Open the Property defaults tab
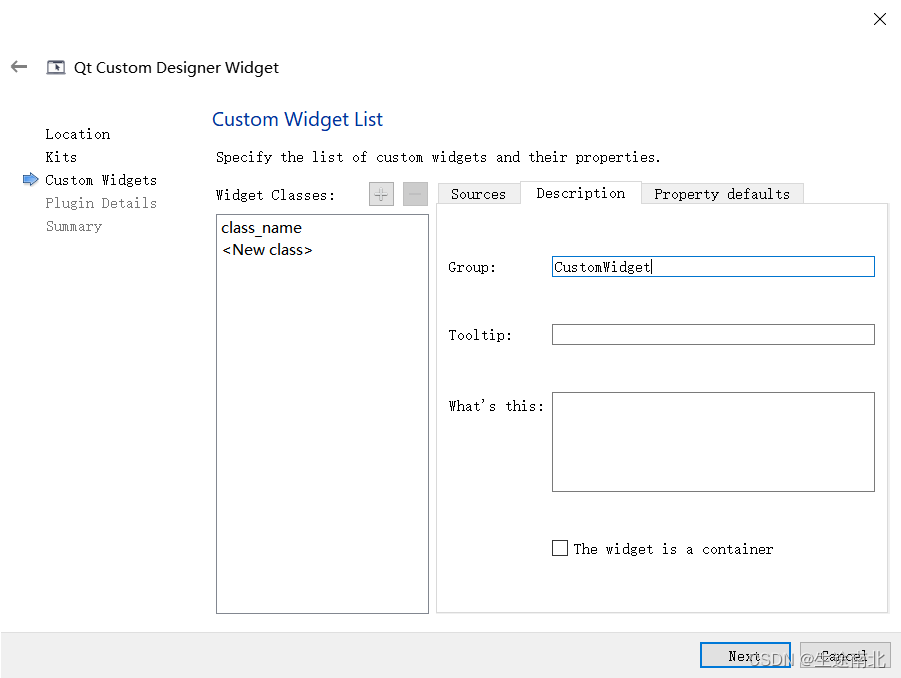This screenshot has height=678, width=901. point(722,194)
